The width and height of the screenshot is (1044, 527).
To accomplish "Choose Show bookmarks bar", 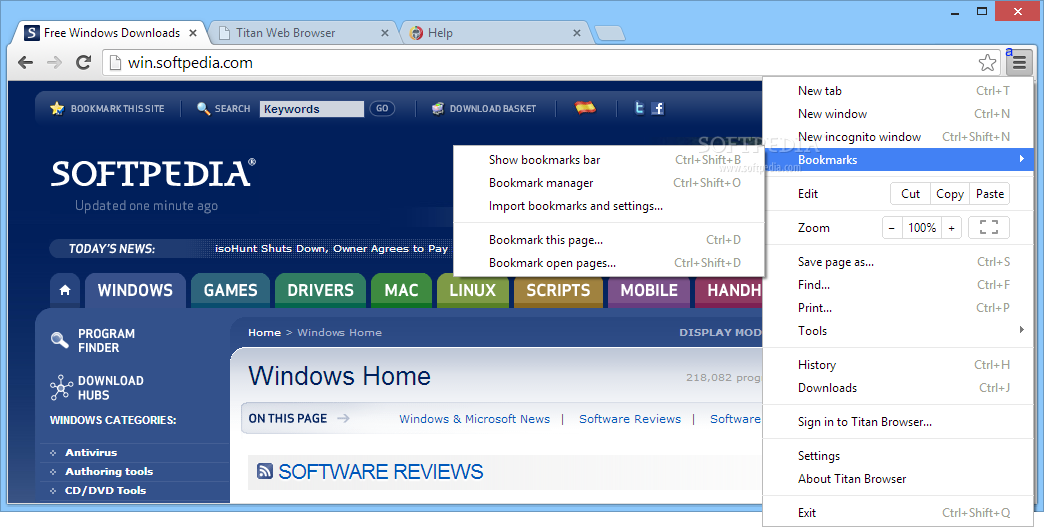I will tap(609, 160).
